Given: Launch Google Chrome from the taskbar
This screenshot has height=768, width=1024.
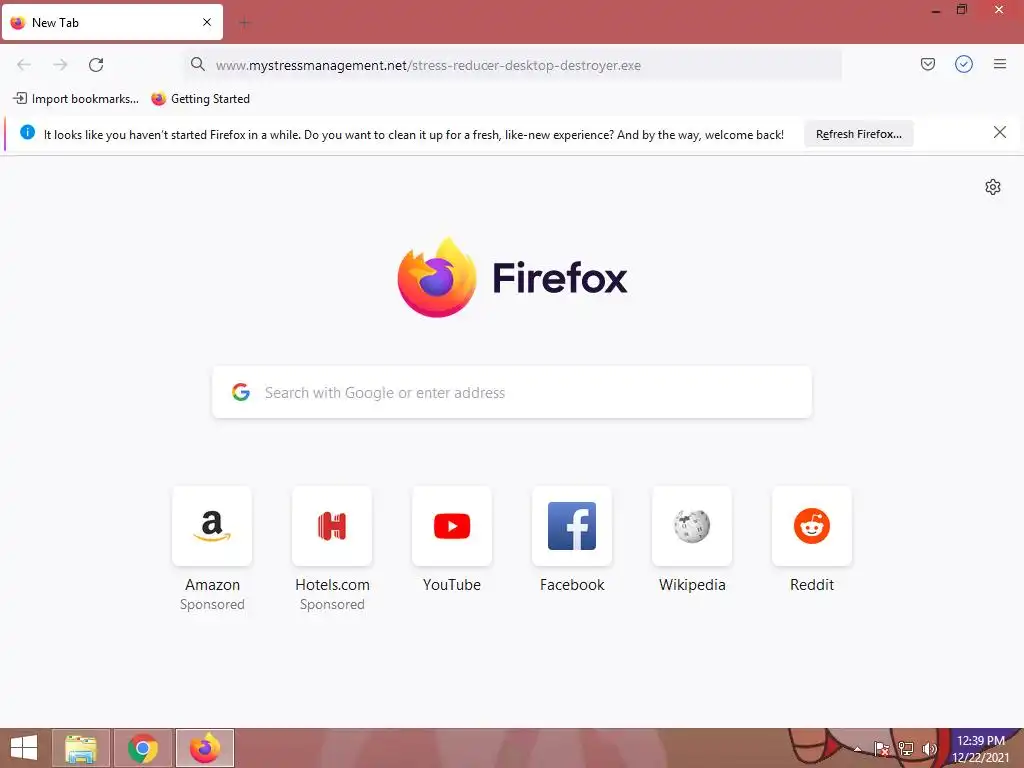Looking at the screenshot, I should click(143, 748).
